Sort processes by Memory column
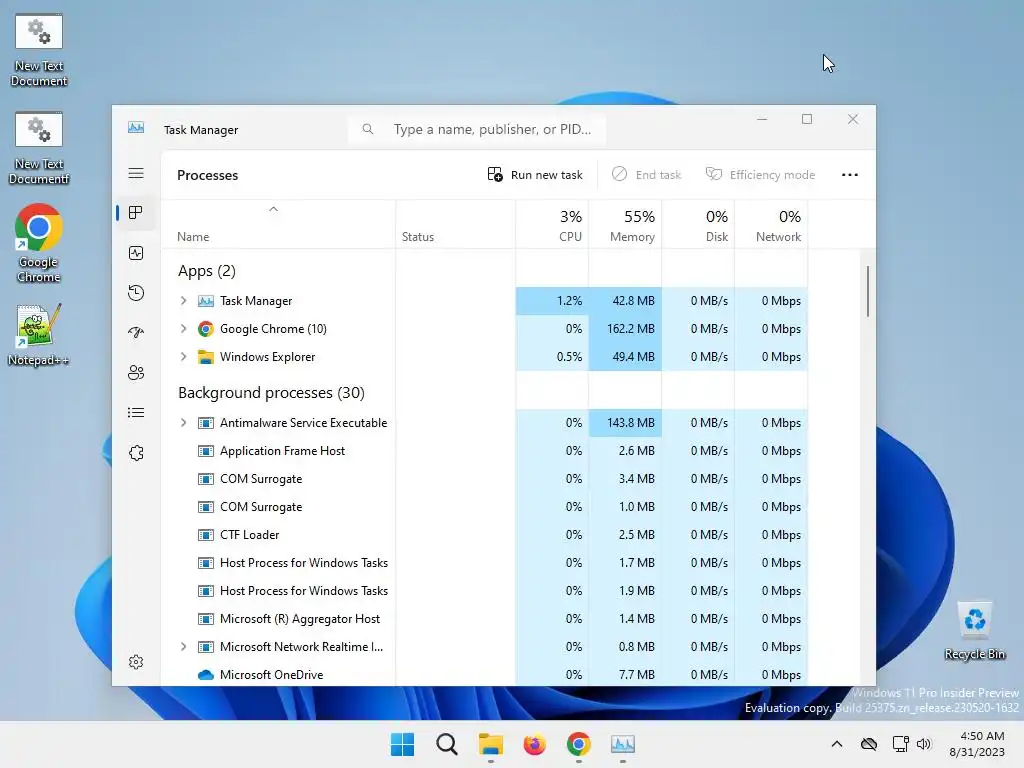The width and height of the screenshot is (1024, 768). 625,225
